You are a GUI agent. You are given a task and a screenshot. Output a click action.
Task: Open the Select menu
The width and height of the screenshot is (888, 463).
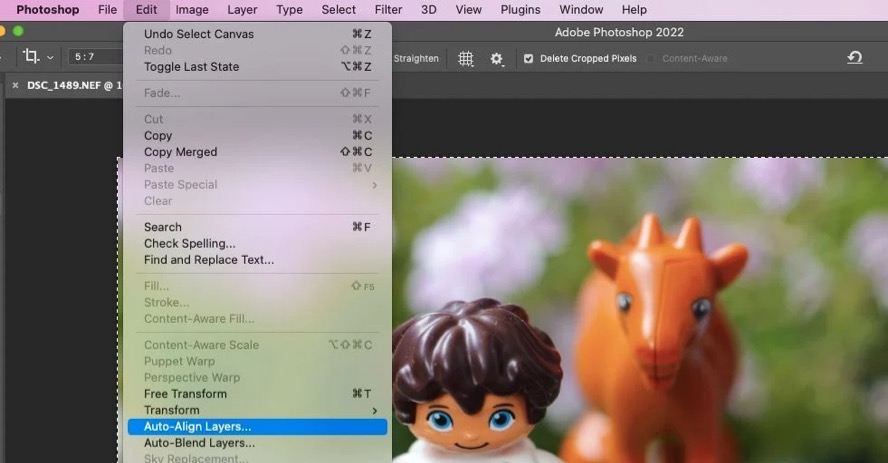(339, 10)
